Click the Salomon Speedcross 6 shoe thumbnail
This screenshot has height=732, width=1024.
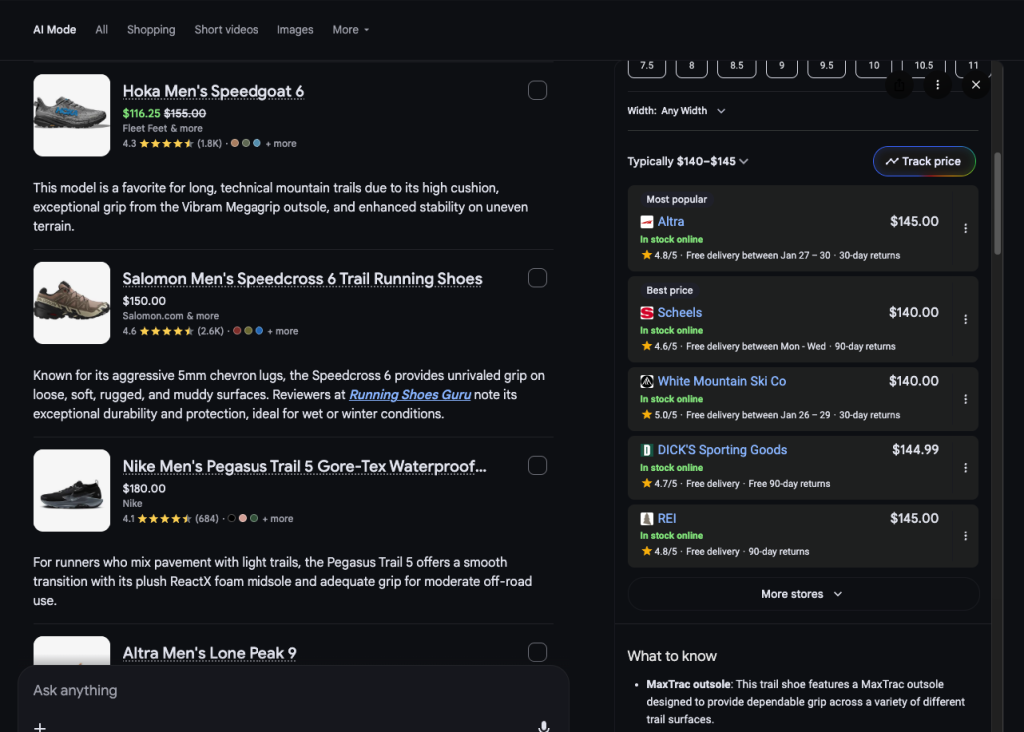point(72,303)
